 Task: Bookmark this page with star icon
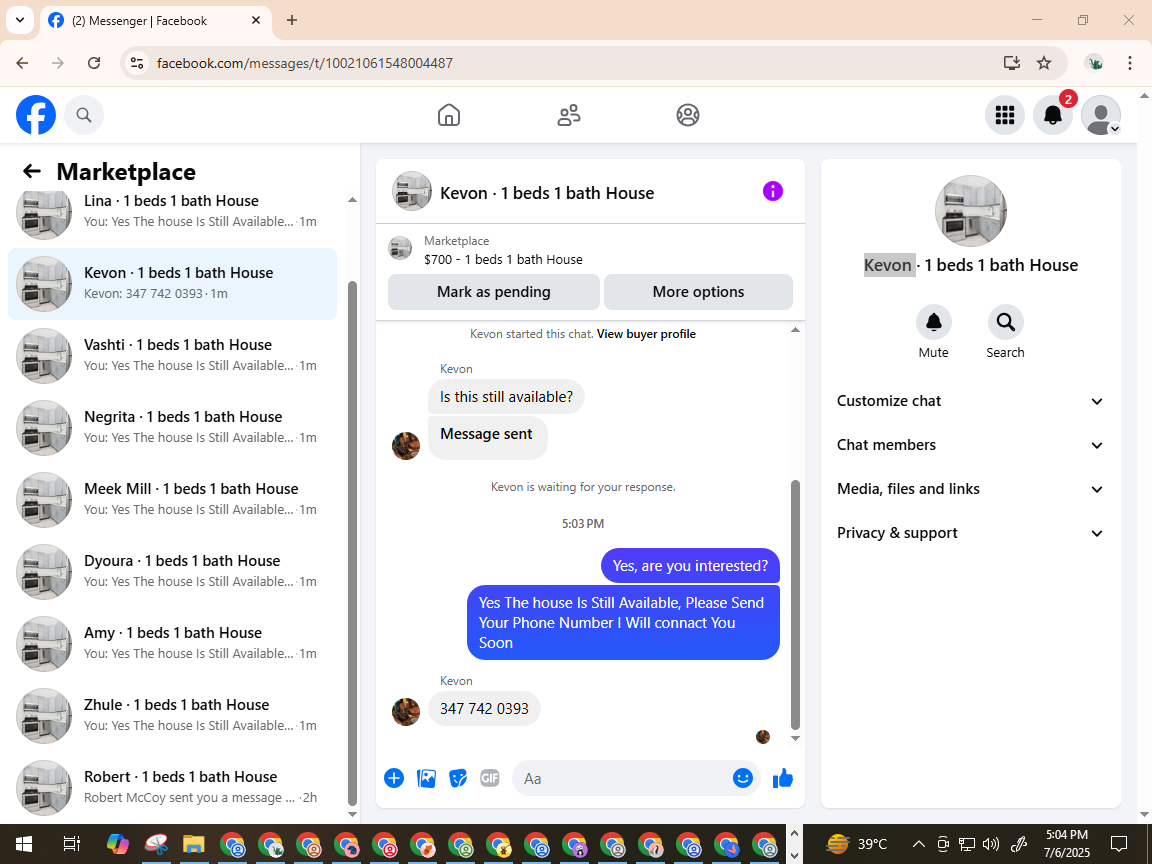tap(1044, 63)
